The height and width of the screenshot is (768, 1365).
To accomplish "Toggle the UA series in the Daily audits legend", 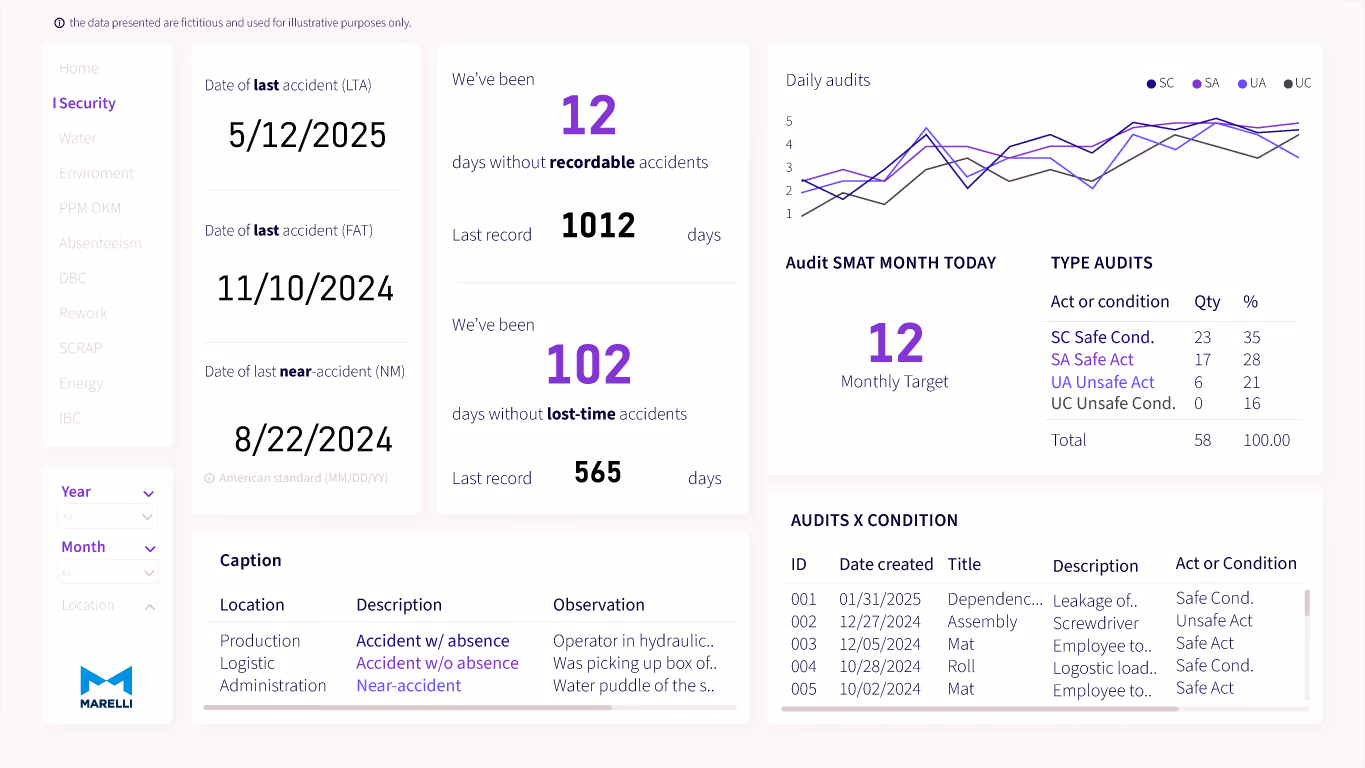I will (x=1251, y=83).
